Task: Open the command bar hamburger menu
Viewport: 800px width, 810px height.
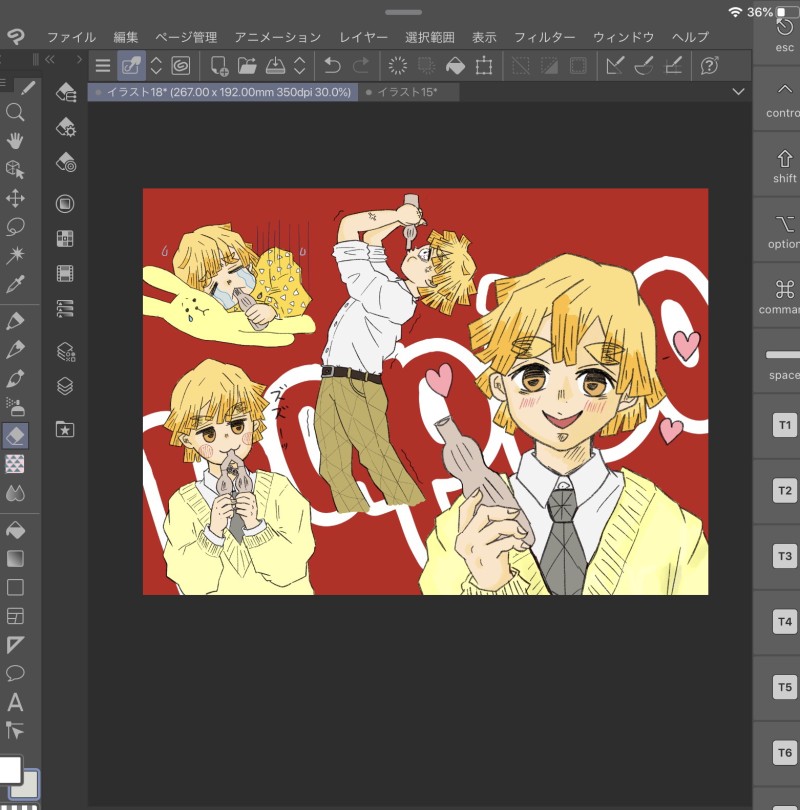Action: pyautogui.click(x=103, y=66)
